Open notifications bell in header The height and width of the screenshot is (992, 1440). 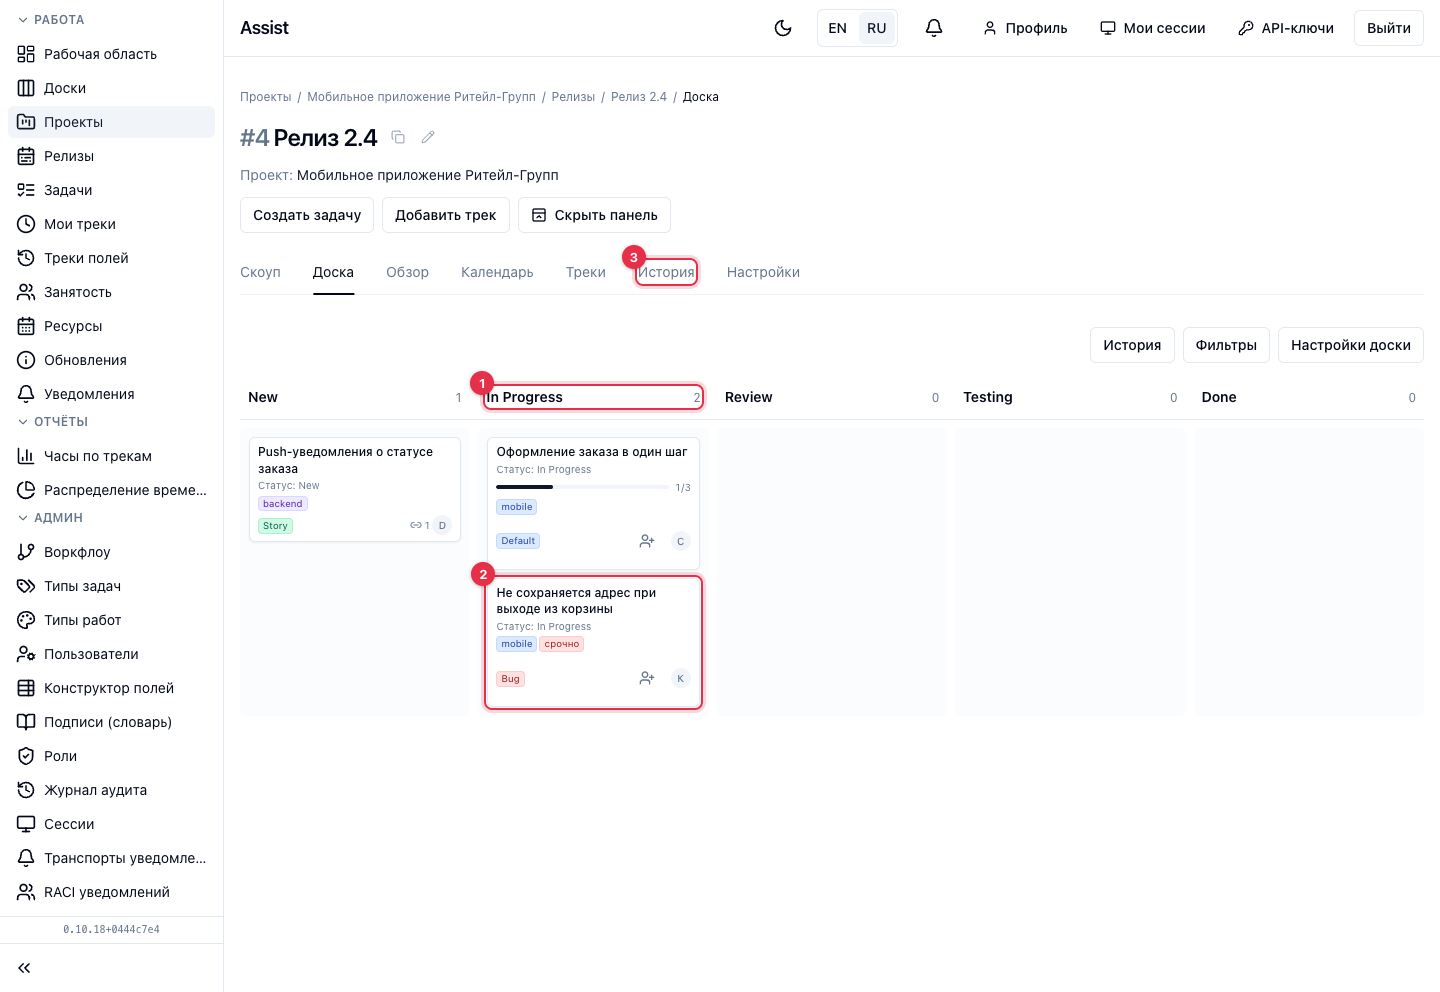[934, 28]
